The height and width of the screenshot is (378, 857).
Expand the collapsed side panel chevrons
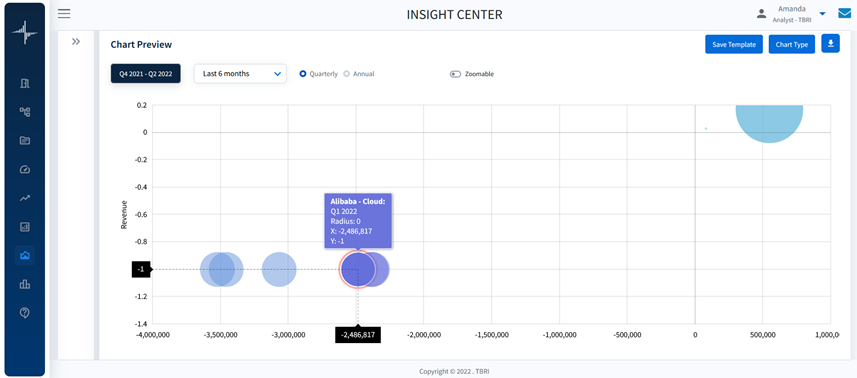pyautogui.click(x=76, y=42)
